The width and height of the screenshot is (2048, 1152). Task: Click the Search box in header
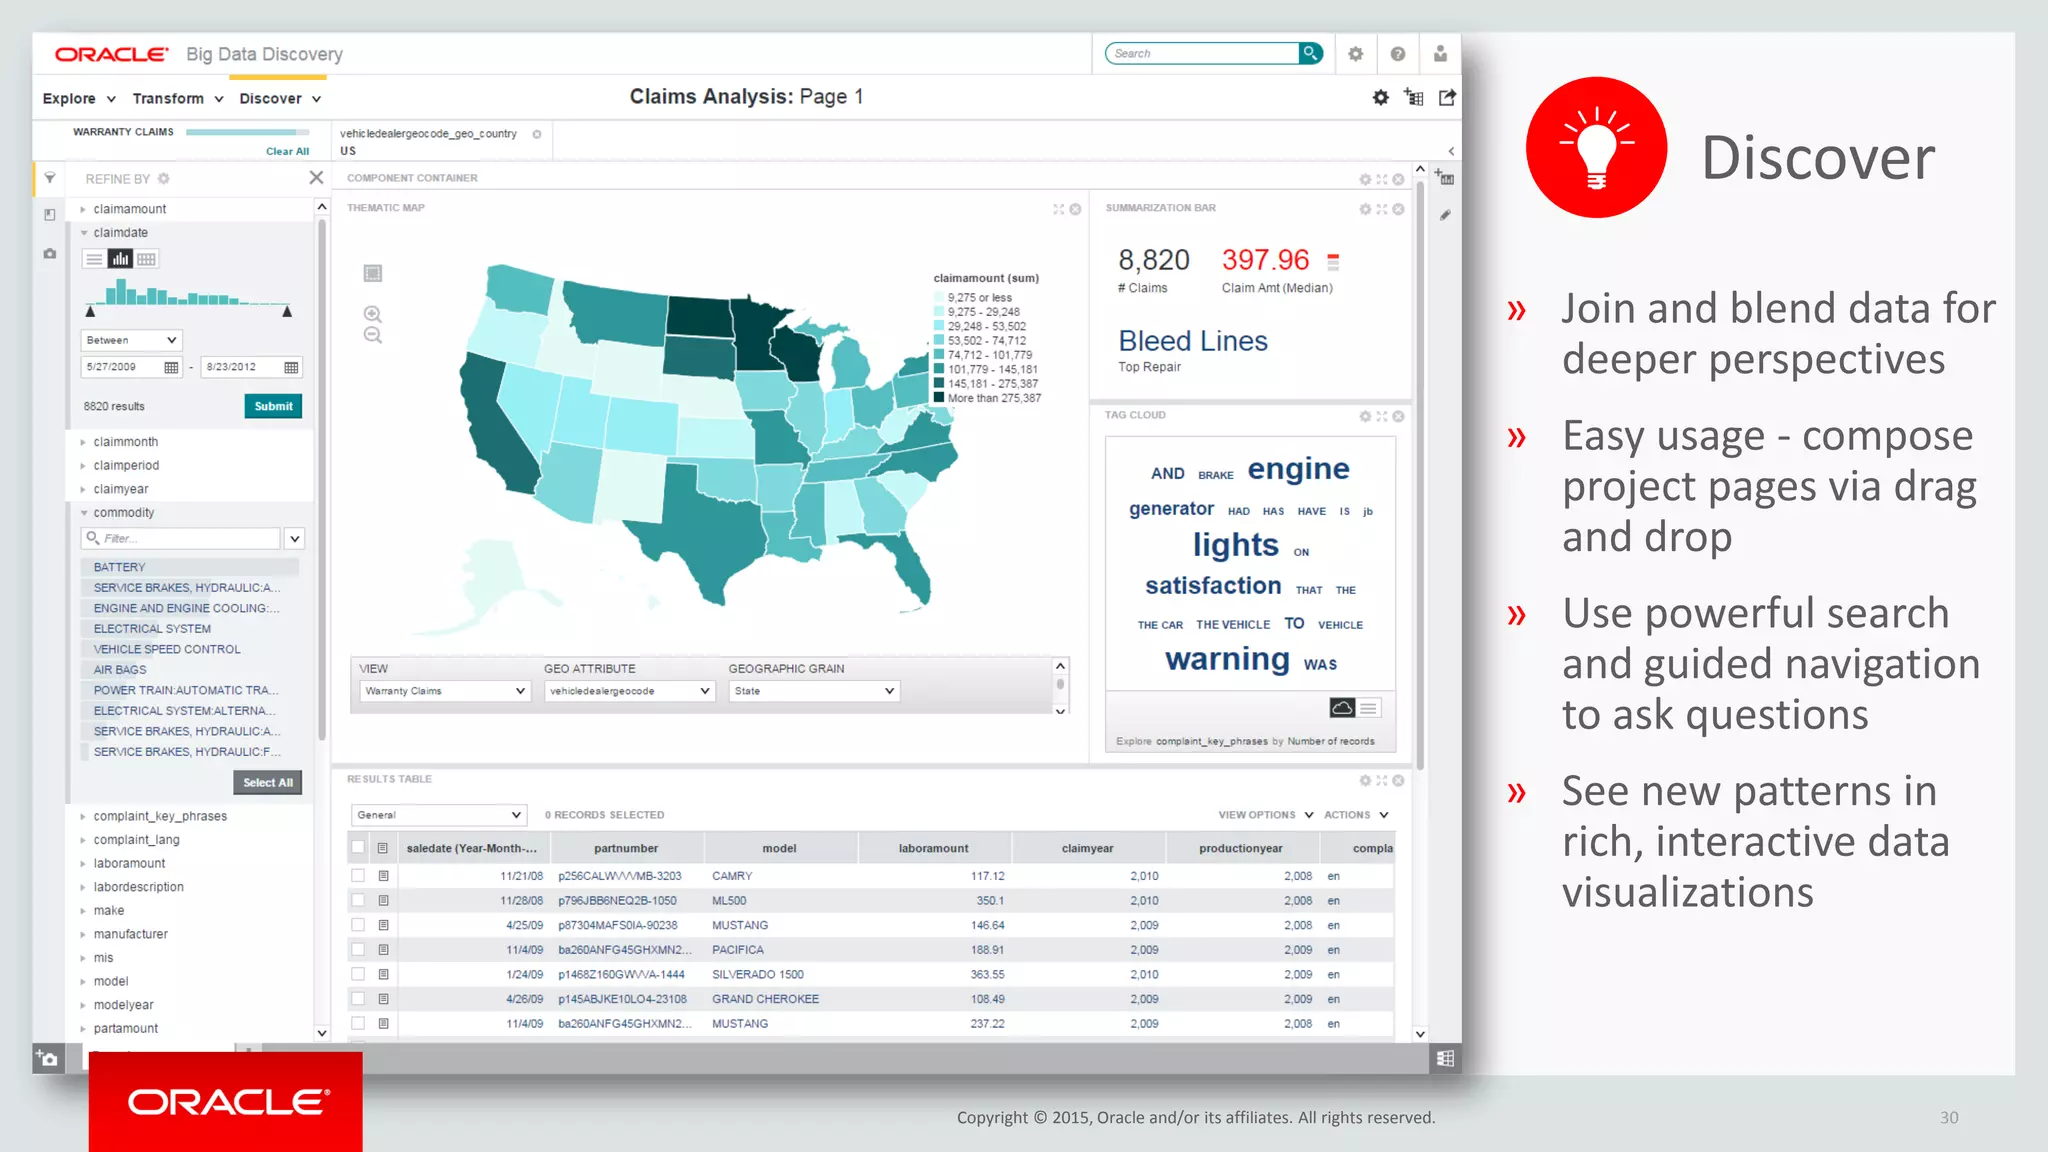[1203, 53]
